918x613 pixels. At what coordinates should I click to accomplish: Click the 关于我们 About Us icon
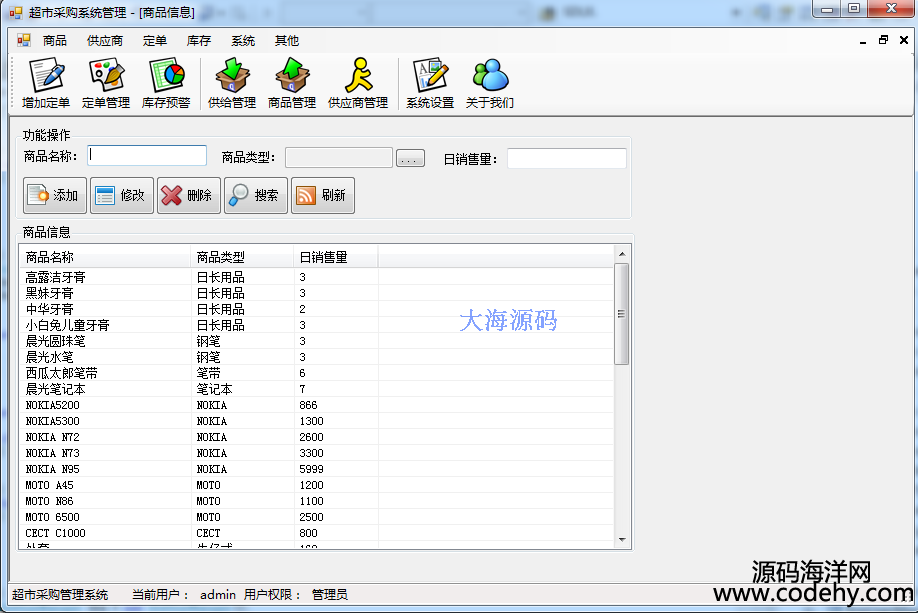[x=490, y=83]
